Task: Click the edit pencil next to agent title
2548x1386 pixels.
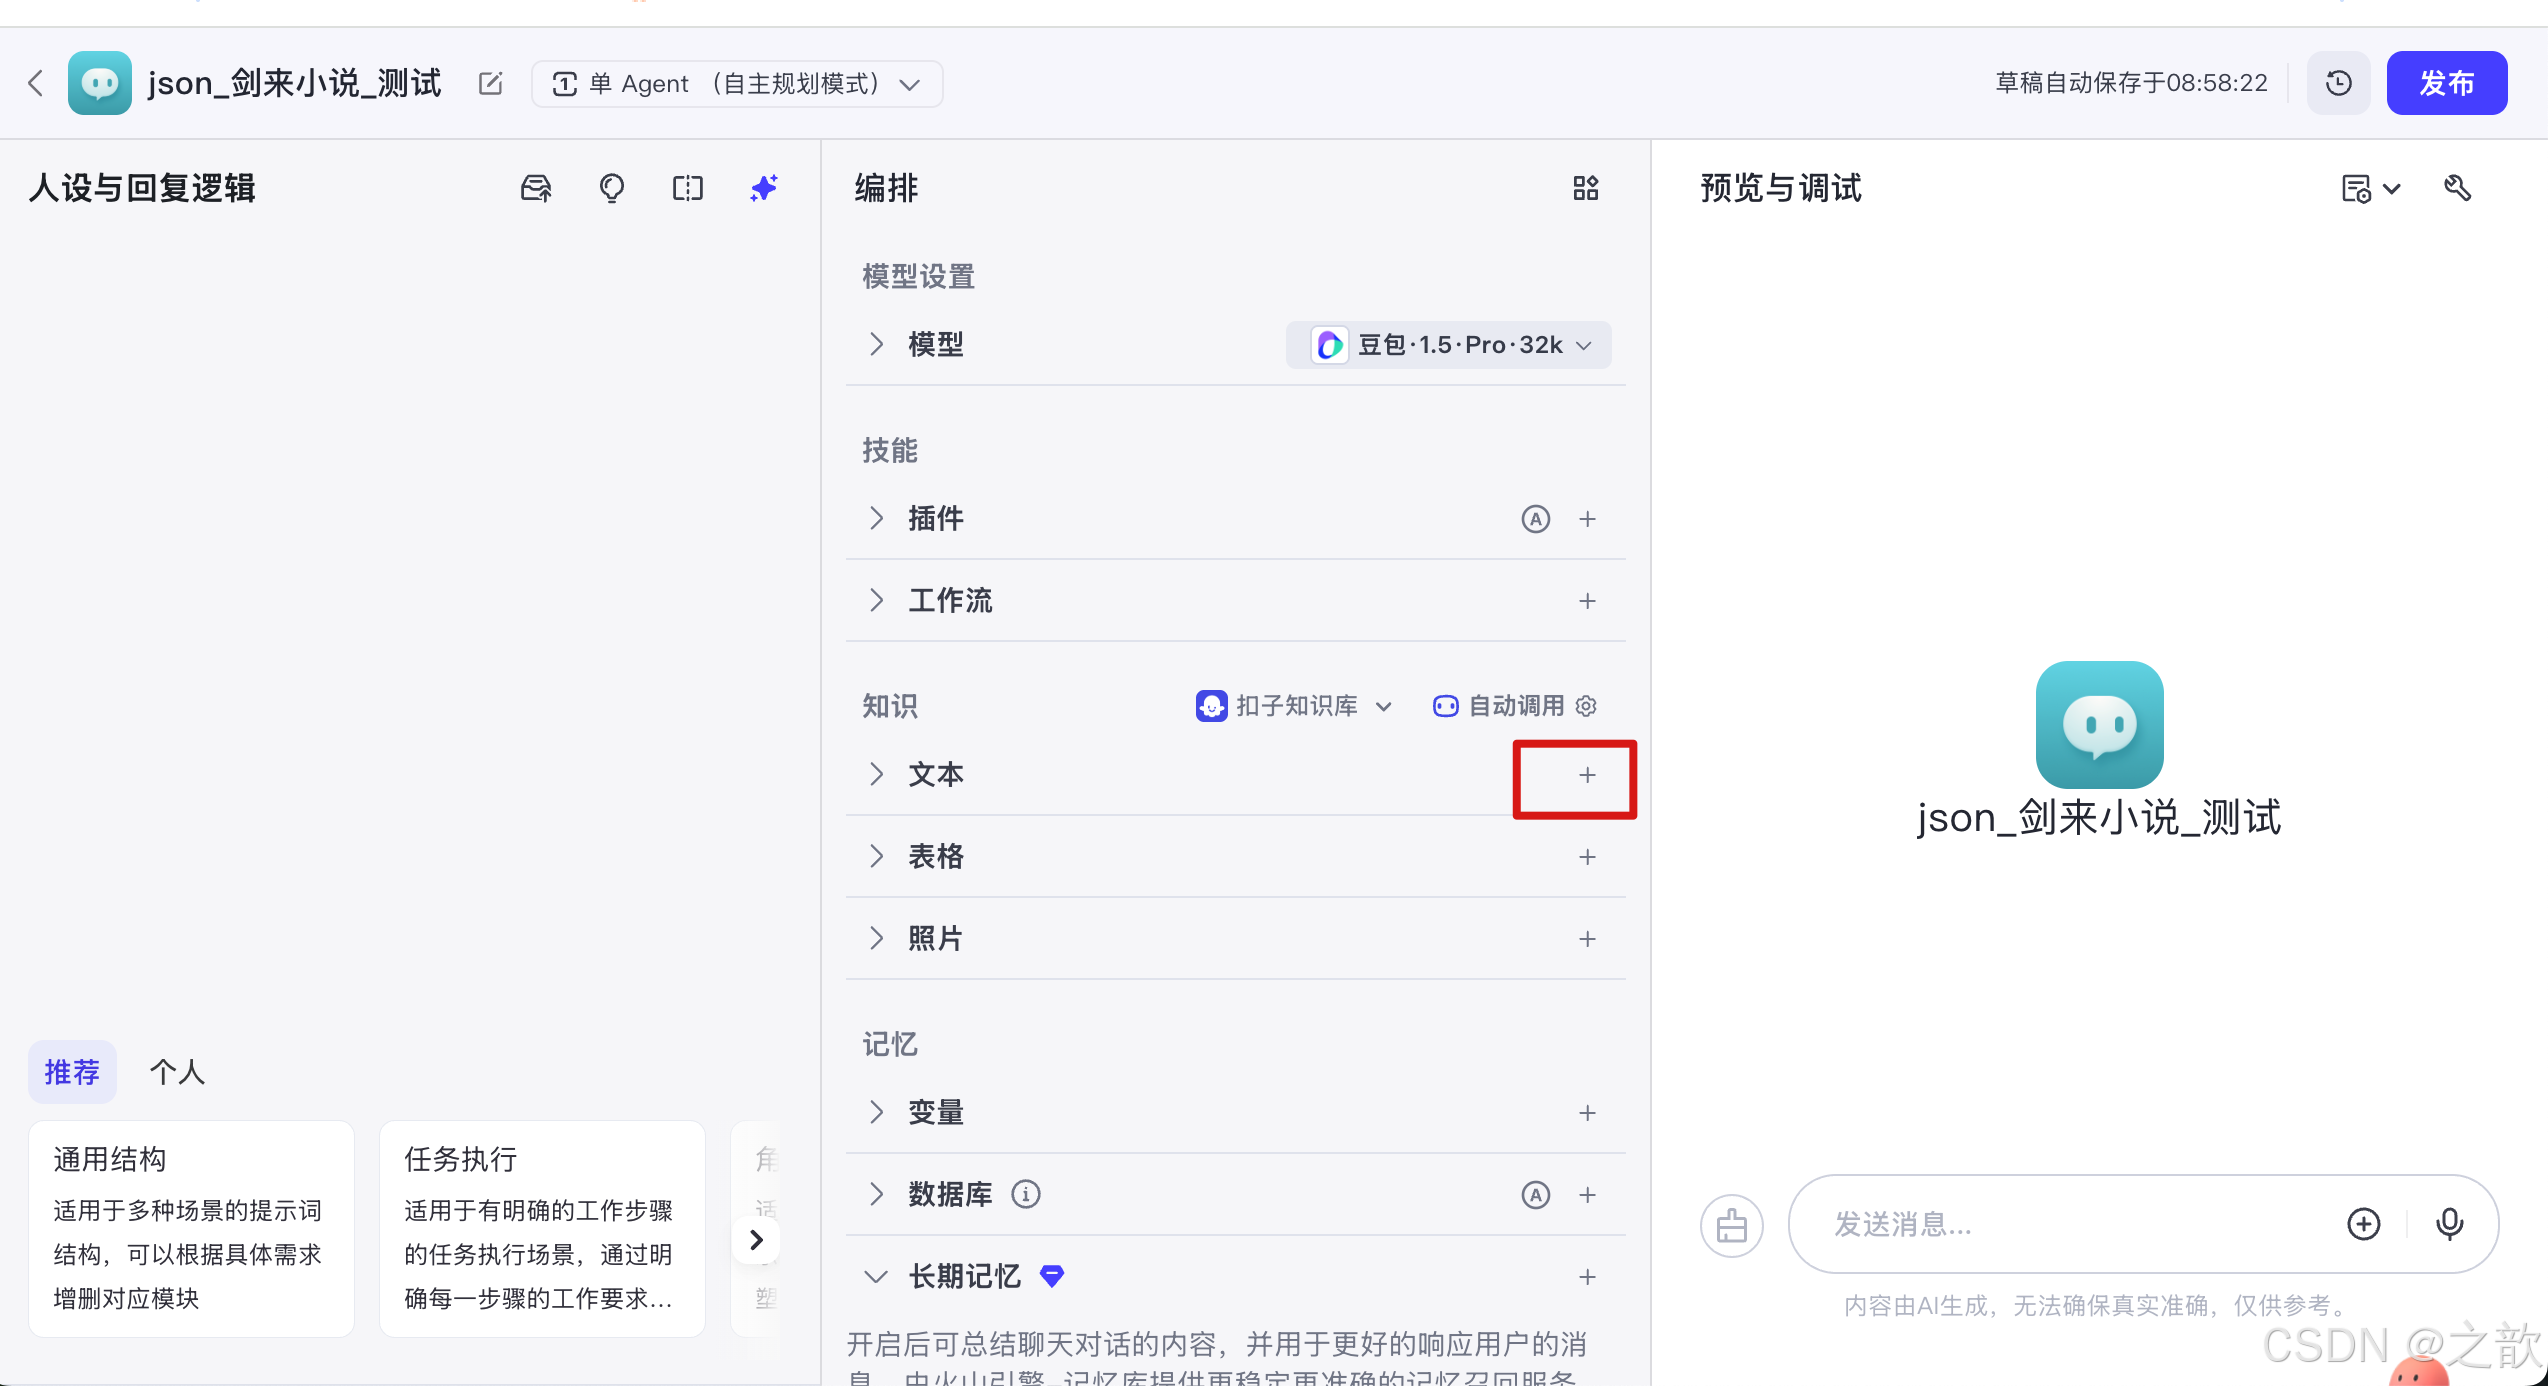Action: pos(490,83)
